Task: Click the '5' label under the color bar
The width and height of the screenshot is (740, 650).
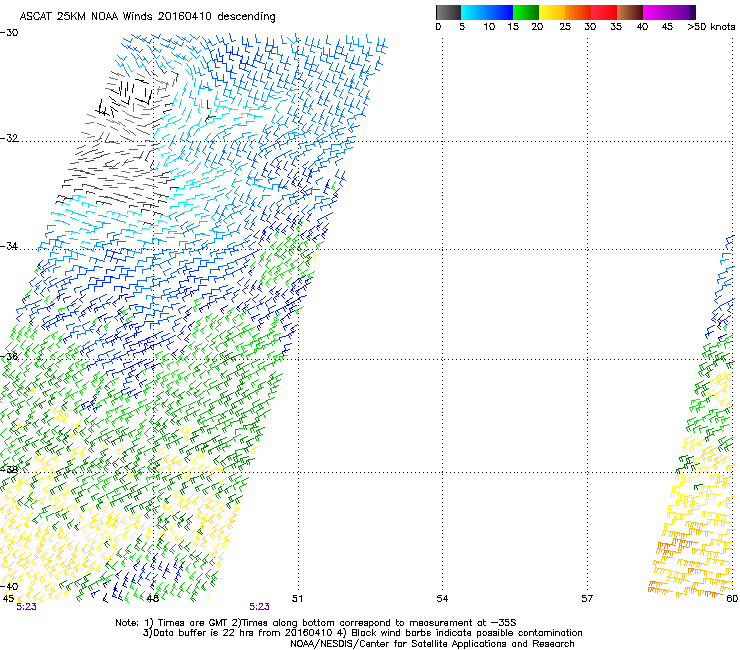Action: click(x=462, y=27)
